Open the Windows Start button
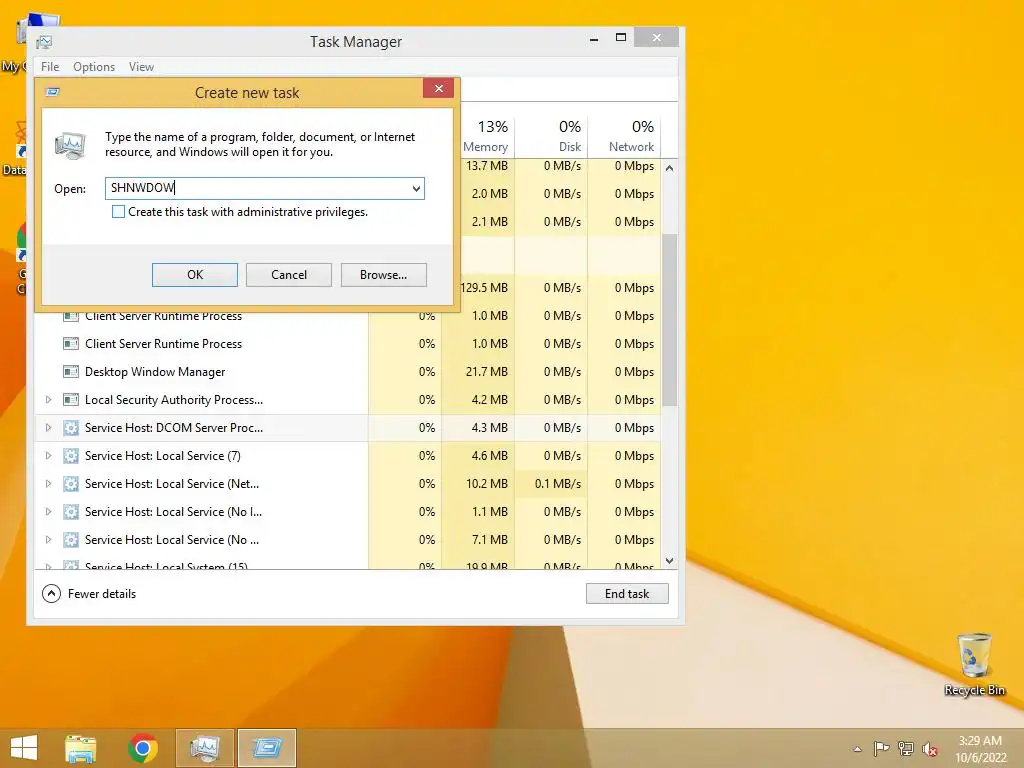Screen dimensions: 1024x768 click(x=24, y=748)
